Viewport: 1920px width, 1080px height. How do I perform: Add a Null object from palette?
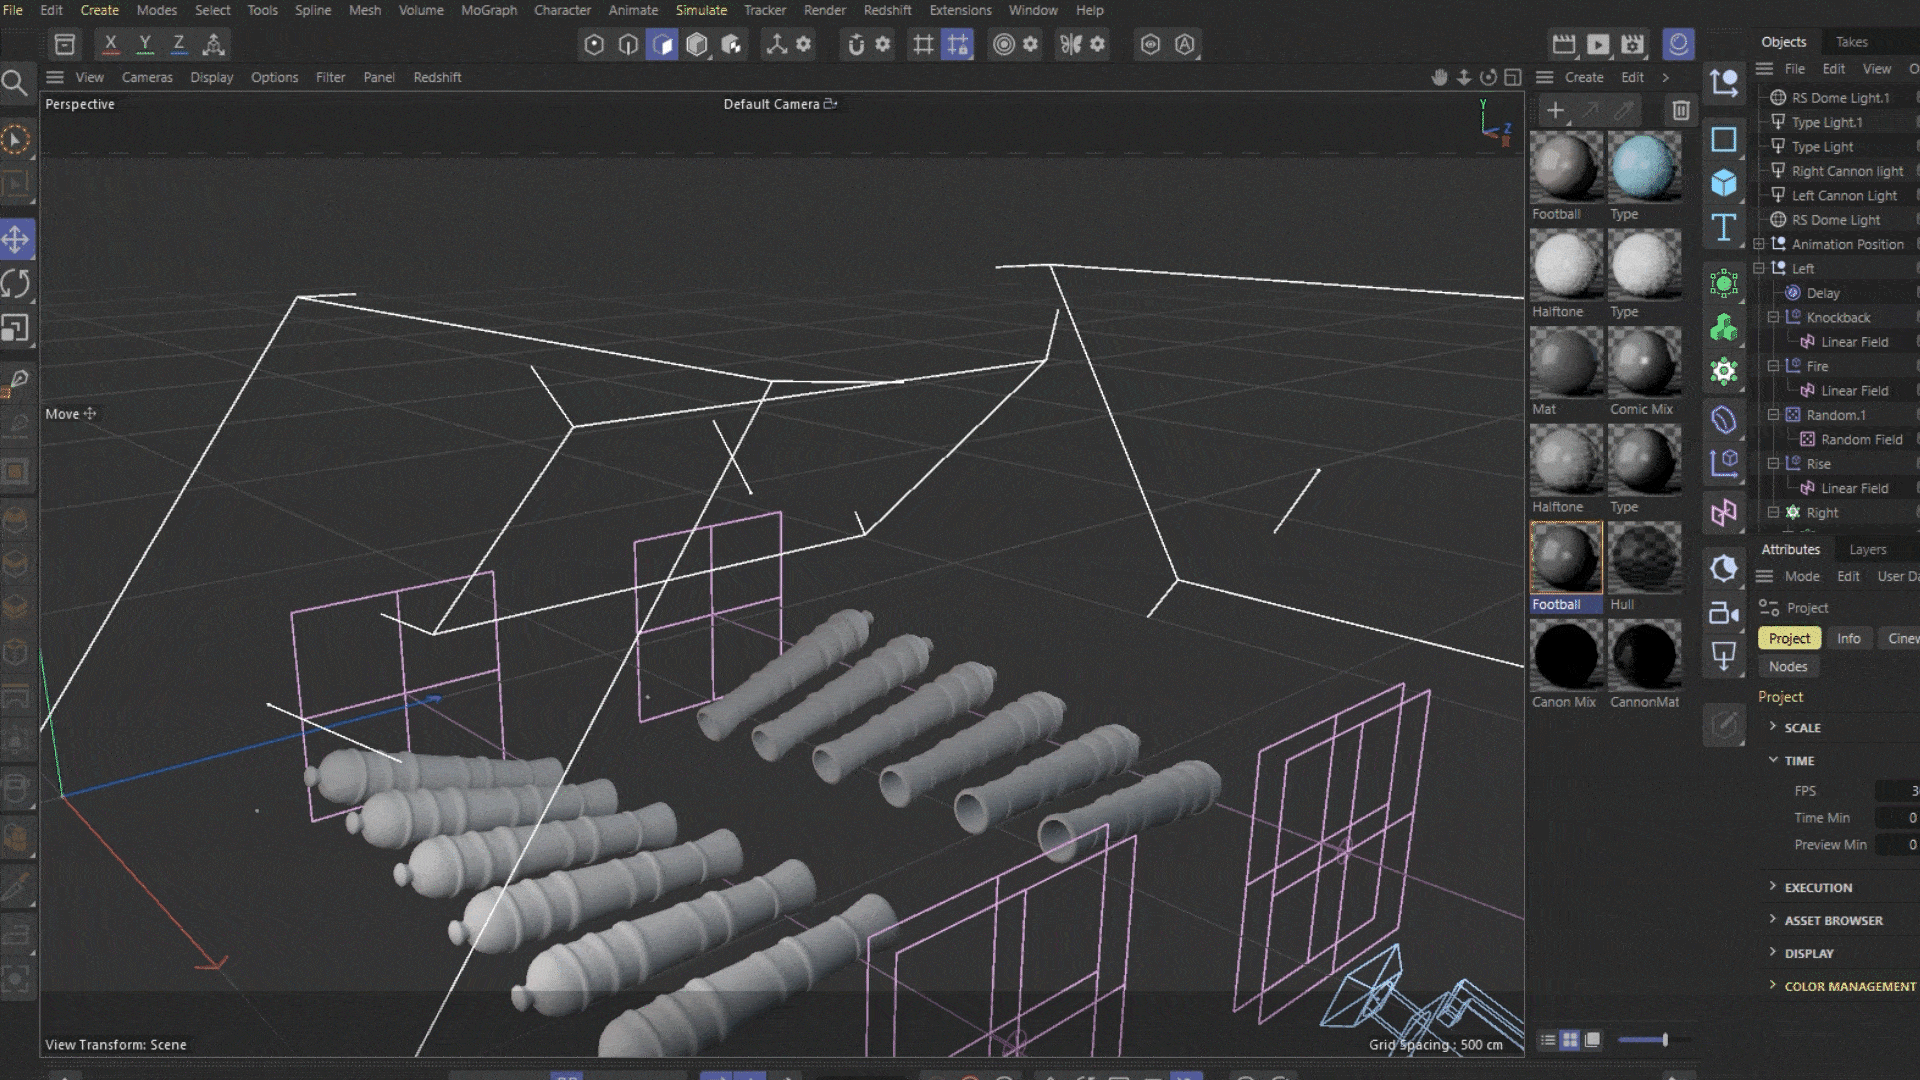click(x=1724, y=84)
